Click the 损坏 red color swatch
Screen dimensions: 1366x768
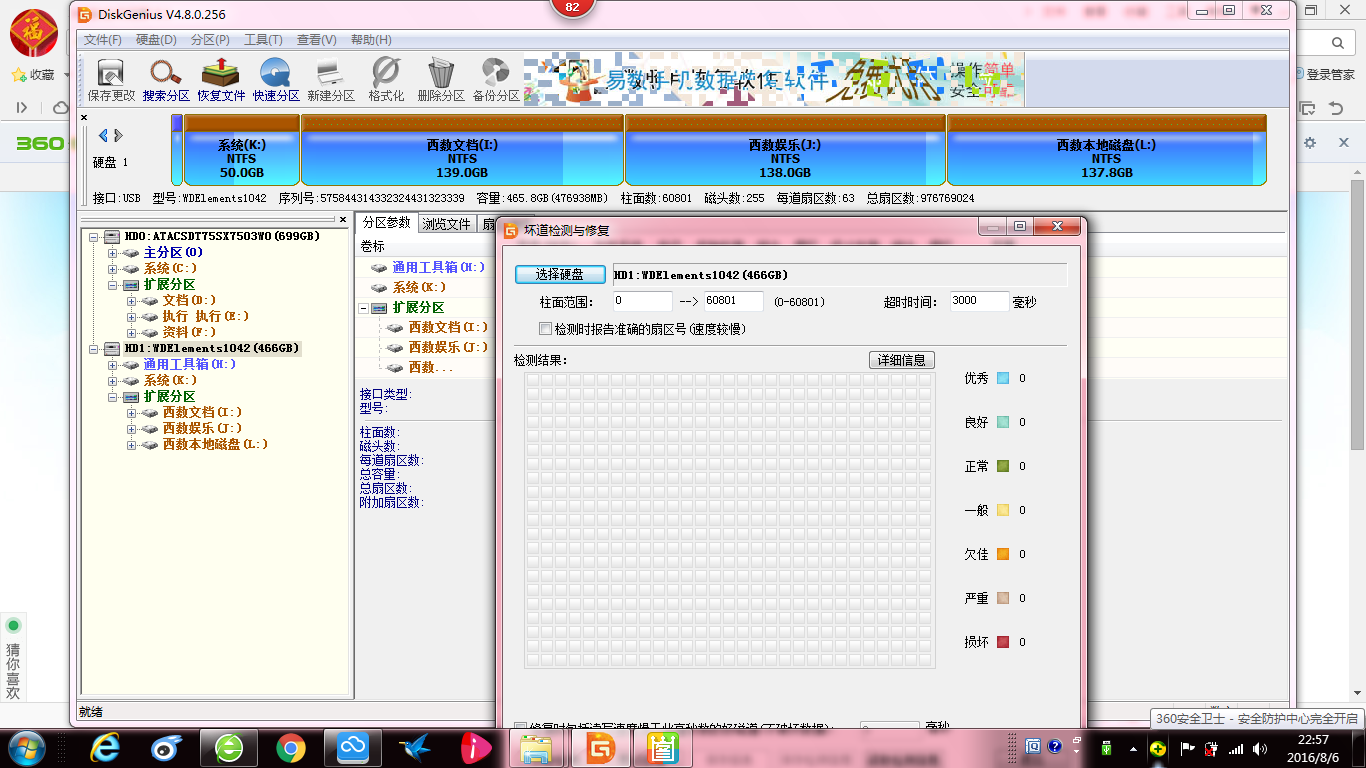(1003, 642)
